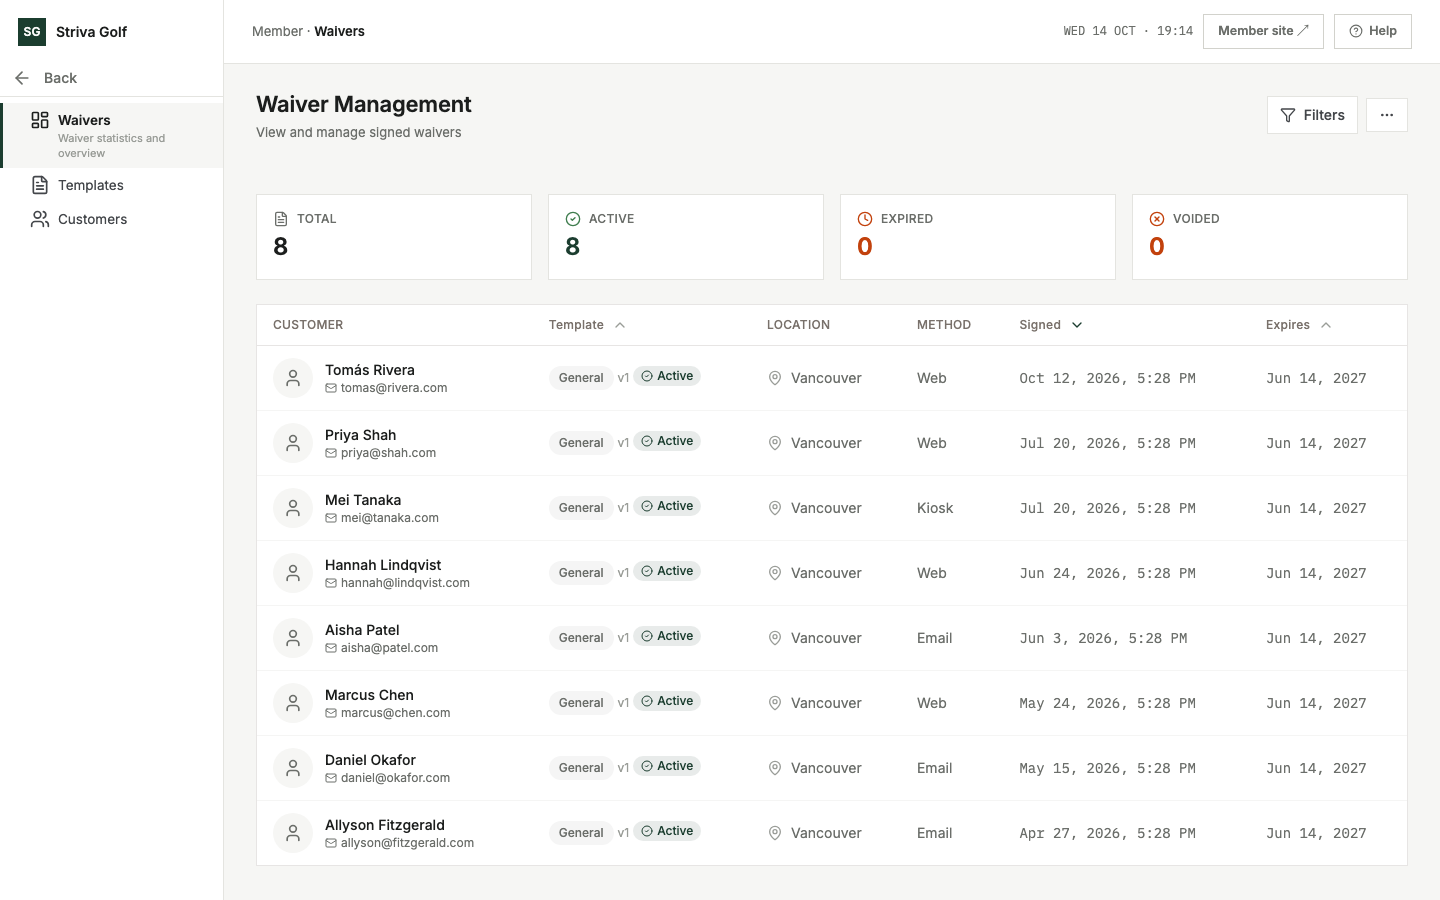Click the Waivers grid icon
1440x900 pixels.
pyautogui.click(x=40, y=120)
